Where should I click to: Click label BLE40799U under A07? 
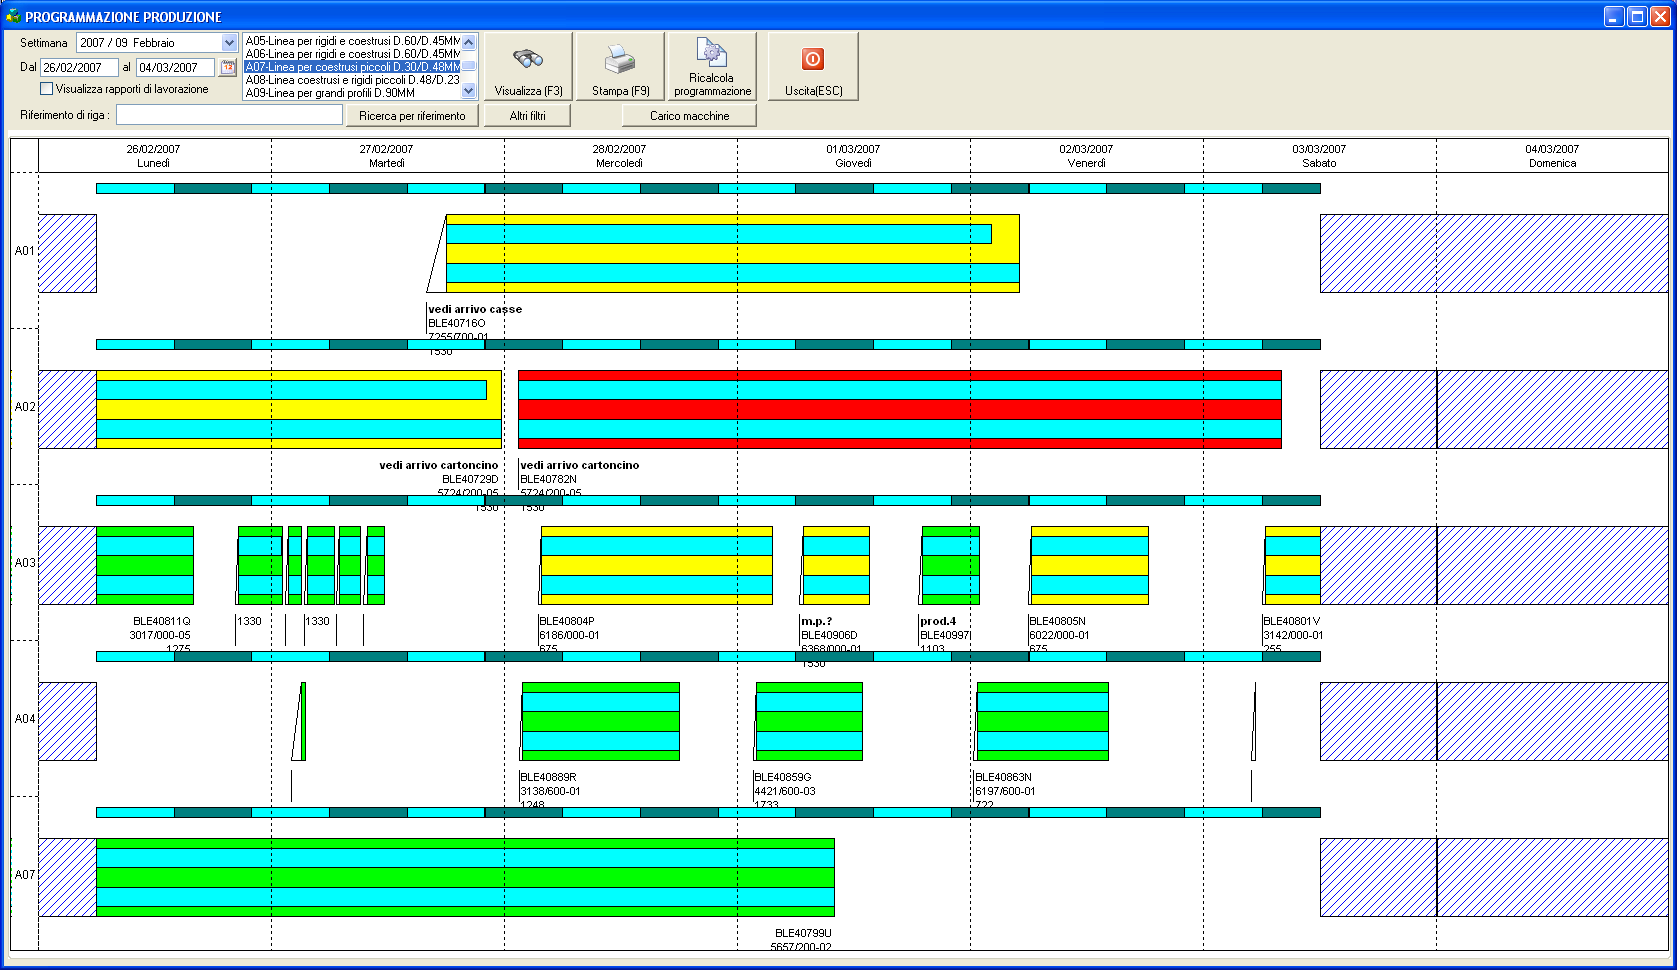click(x=803, y=933)
